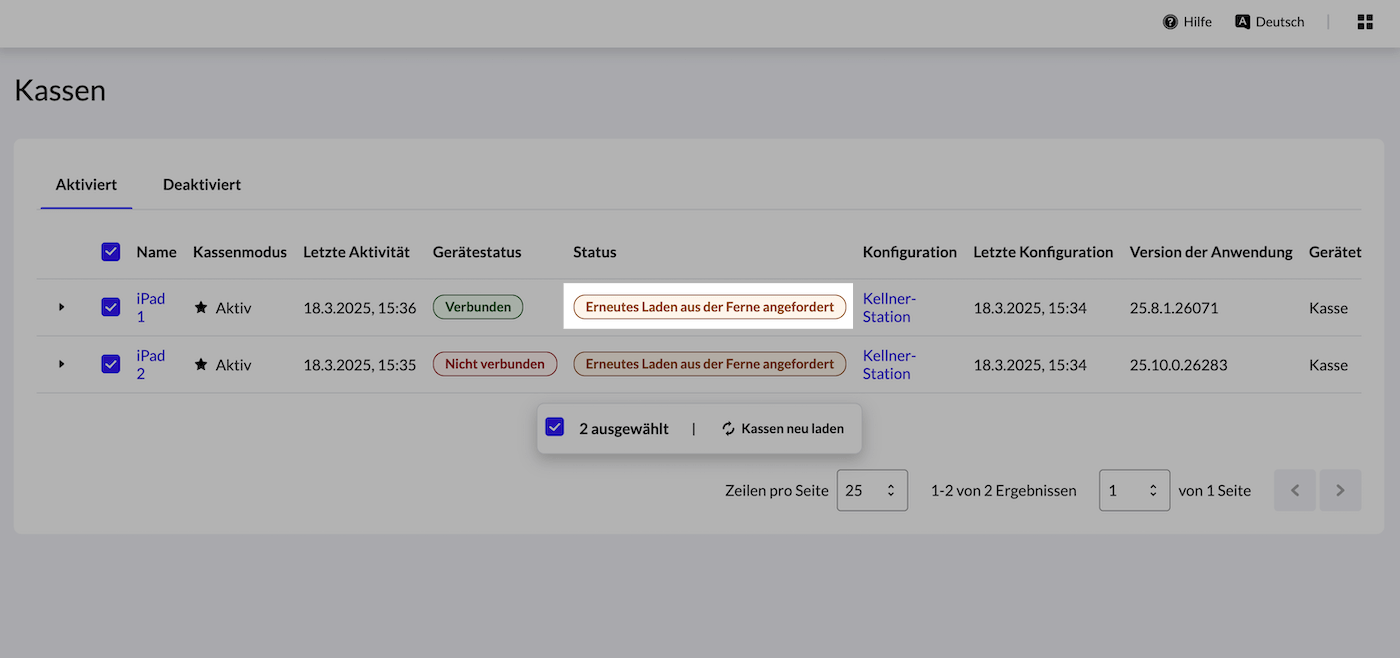The height and width of the screenshot is (658, 1400).
Task: Go to the next page arrow
Action: point(1340,490)
